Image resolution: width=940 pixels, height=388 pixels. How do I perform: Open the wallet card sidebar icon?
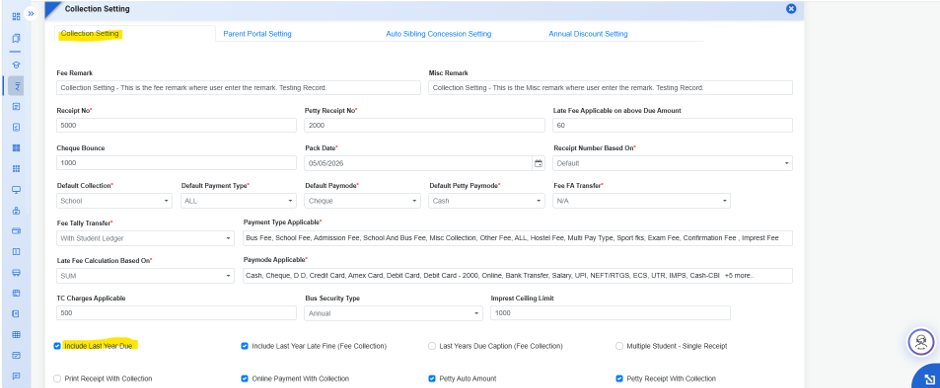click(x=16, y=231)
